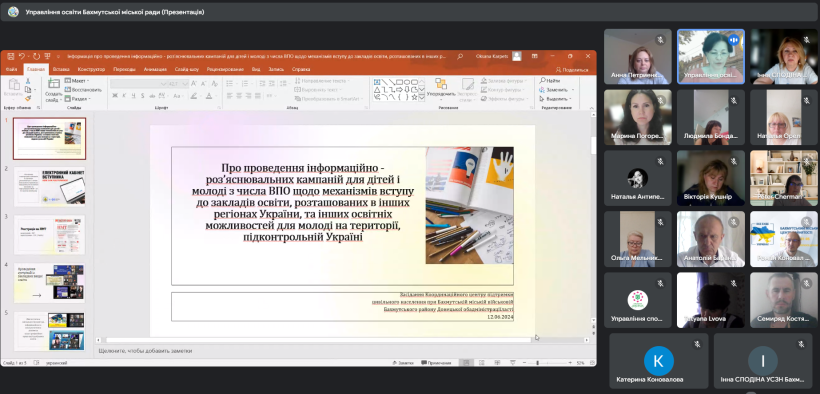The image size is (820, 394).
Task: Start slide show from status bar icon
Action: click(512, 363)
